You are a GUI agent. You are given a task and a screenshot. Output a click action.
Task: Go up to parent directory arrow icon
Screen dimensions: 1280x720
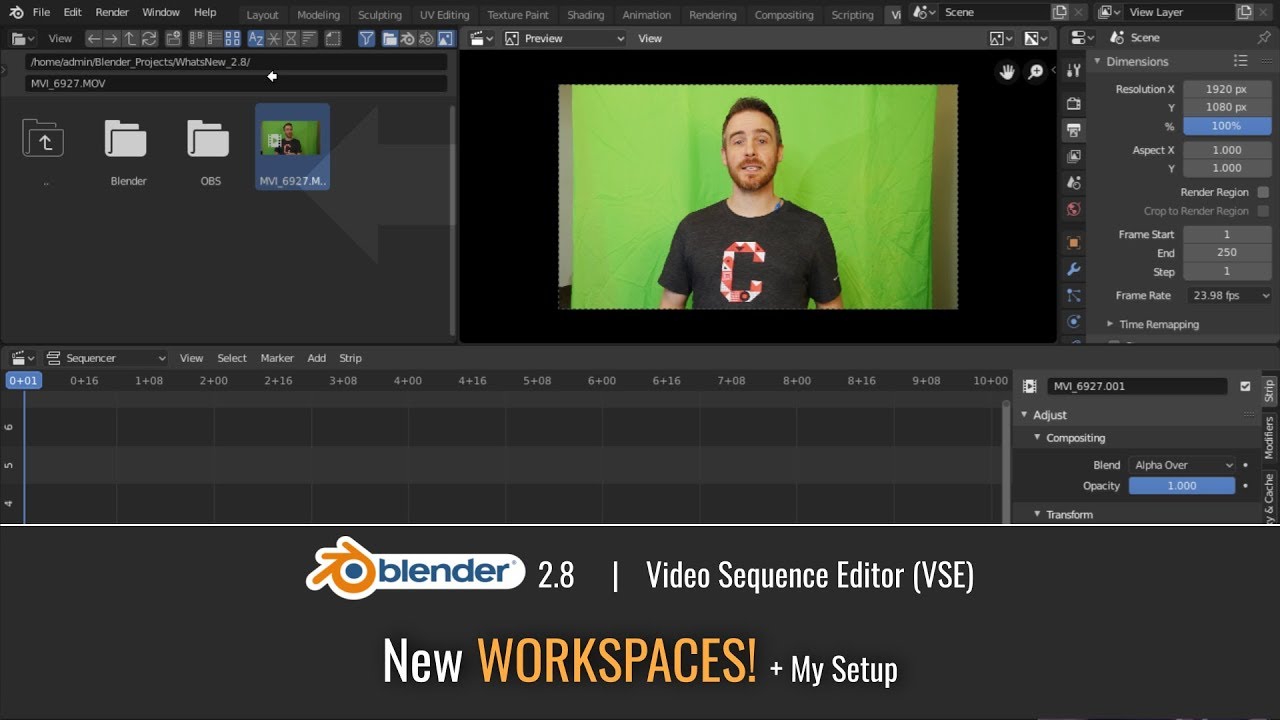130,38
